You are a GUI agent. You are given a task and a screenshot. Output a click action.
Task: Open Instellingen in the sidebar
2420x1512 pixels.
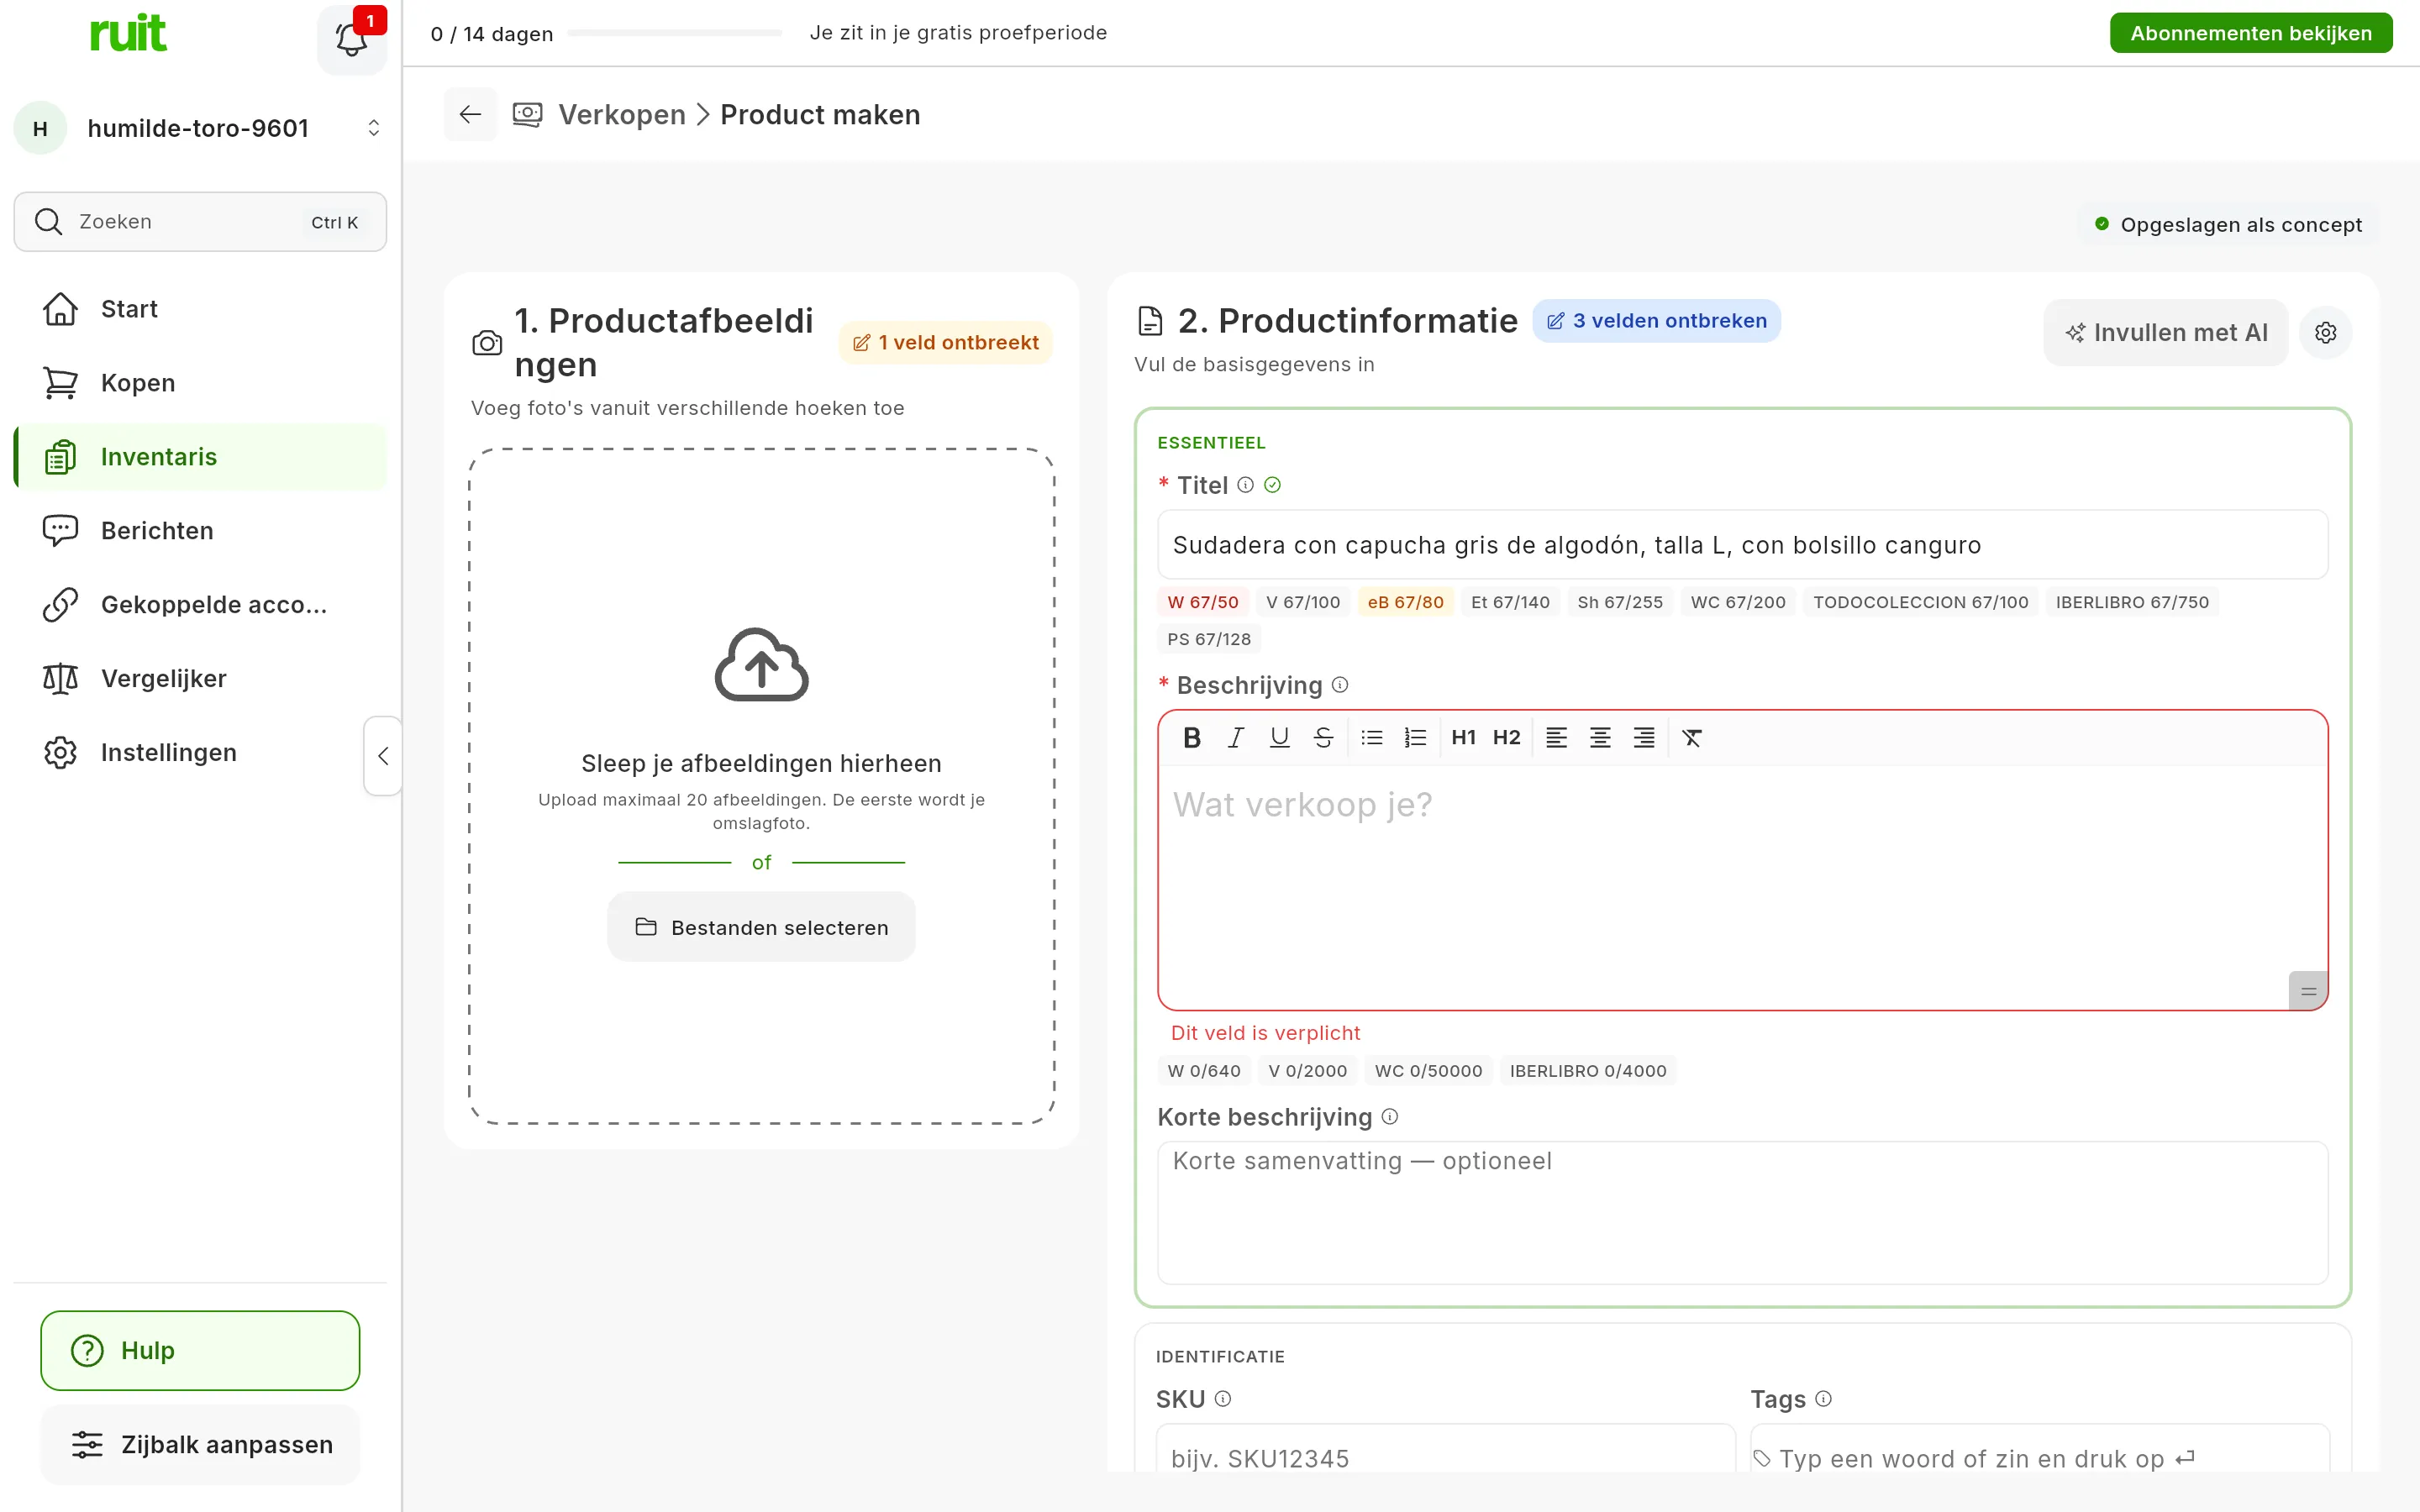pos(200,753)
